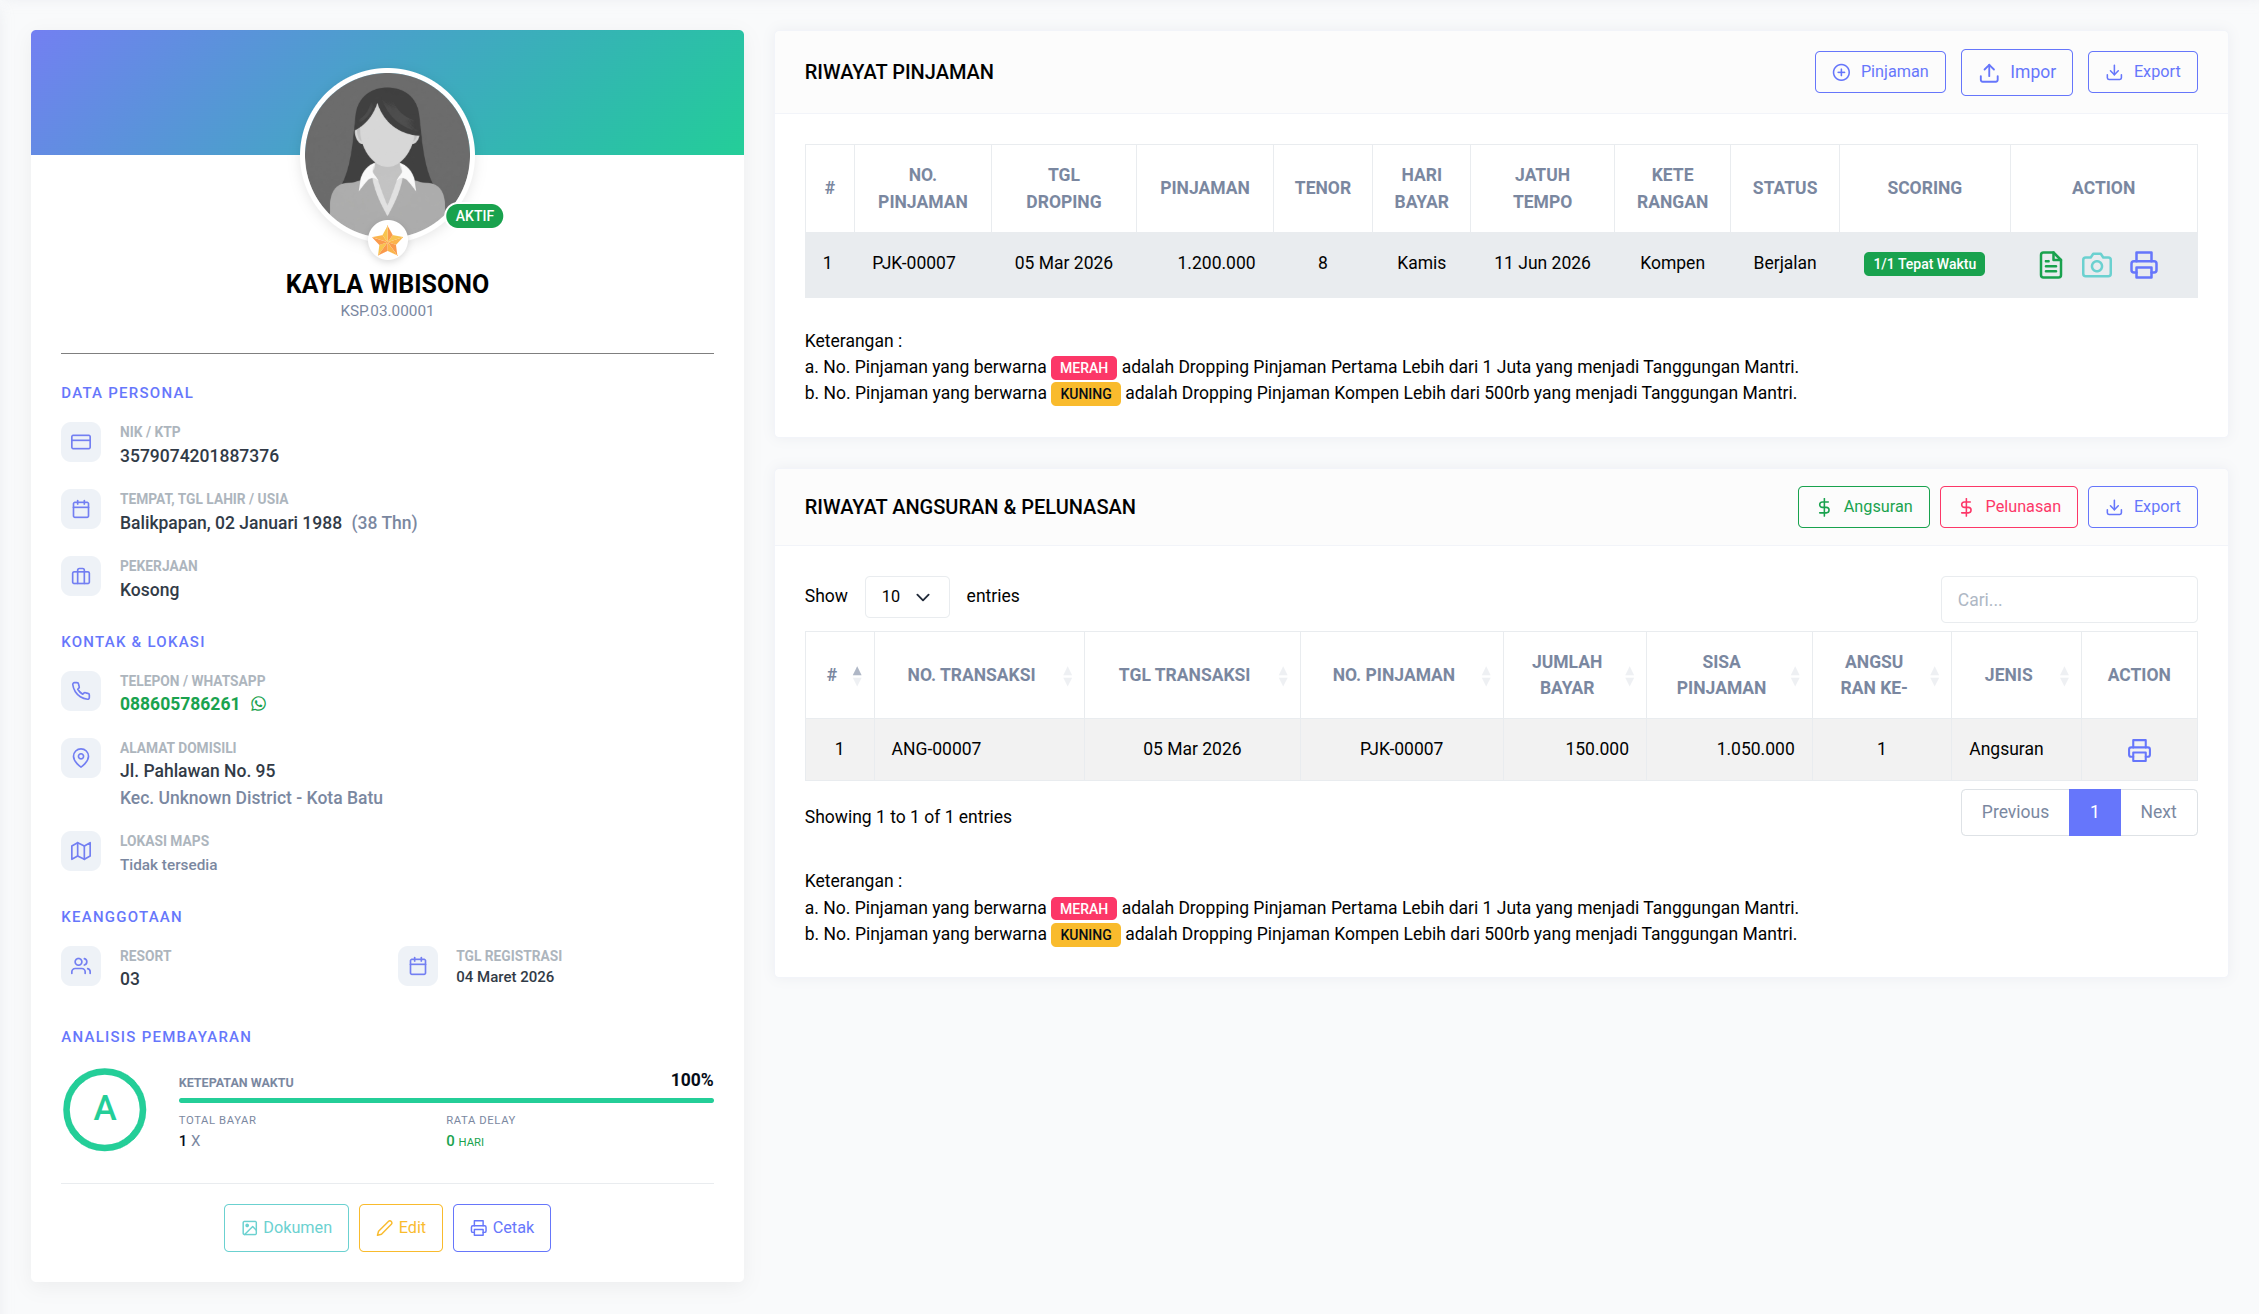Image resolution: width=2259 pixels, height=1314 pixels.
Task: Click the Next pagination button
Action: 2158,812
